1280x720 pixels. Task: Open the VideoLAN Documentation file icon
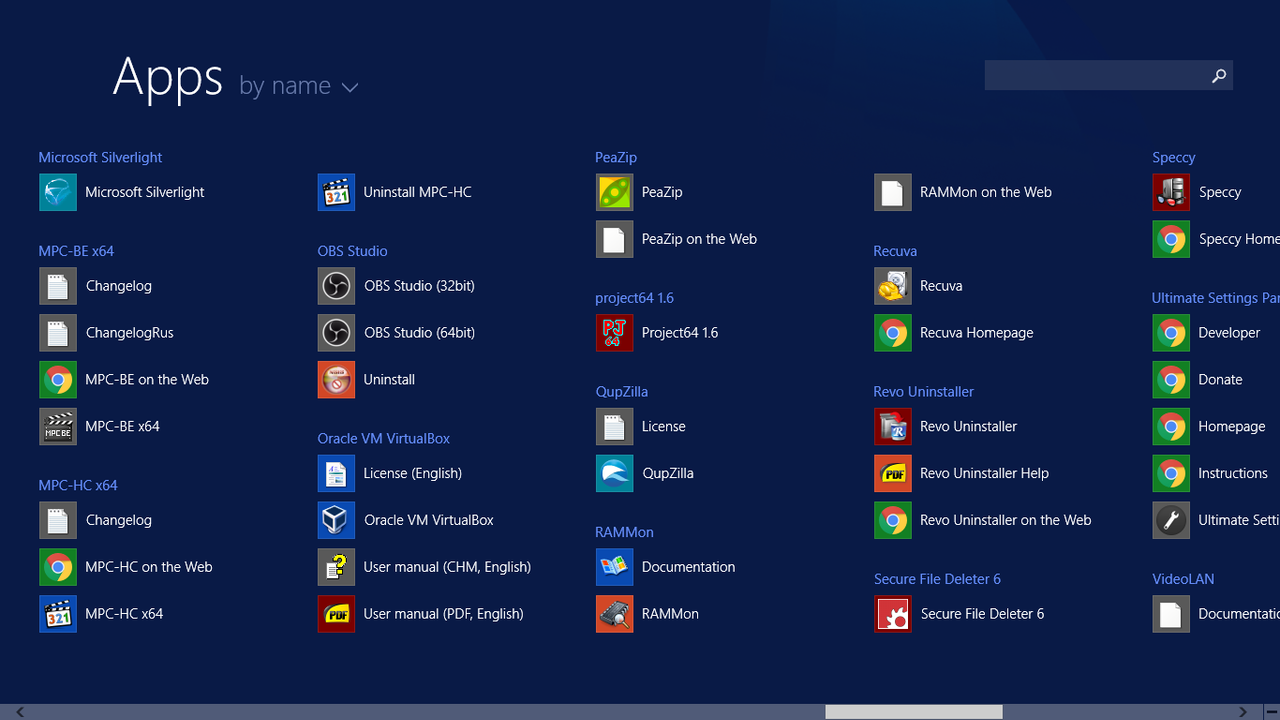tap(1170, 613)
